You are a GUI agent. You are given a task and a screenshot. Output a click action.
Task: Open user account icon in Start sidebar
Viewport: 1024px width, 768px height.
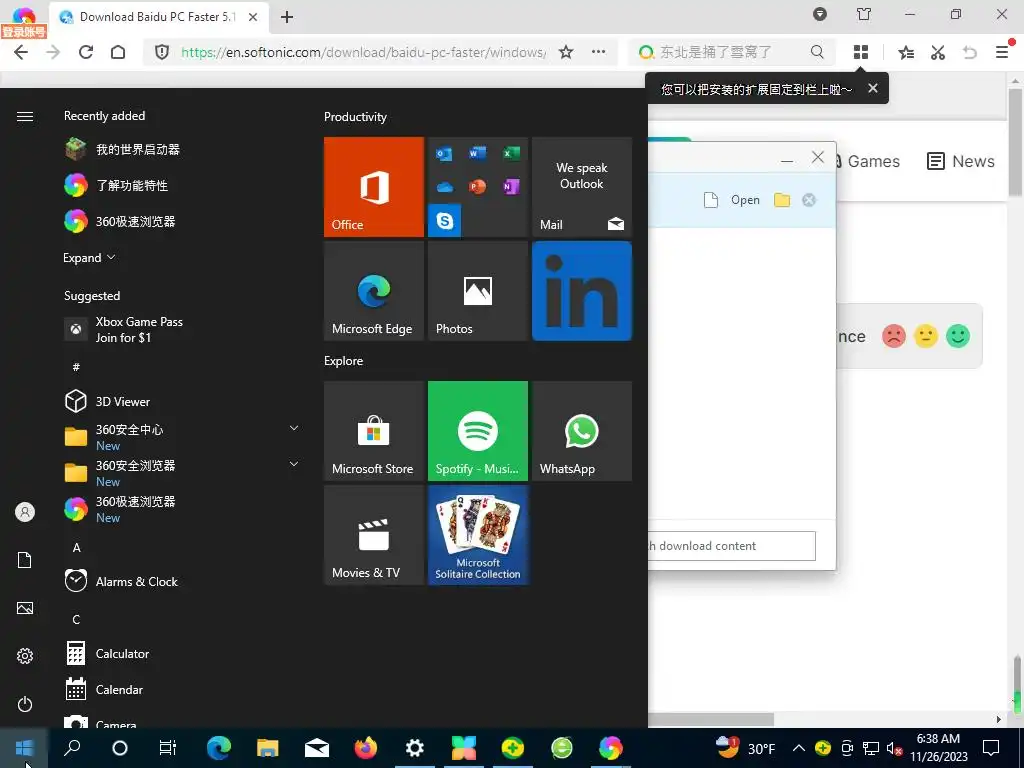(x=25, y=512)
